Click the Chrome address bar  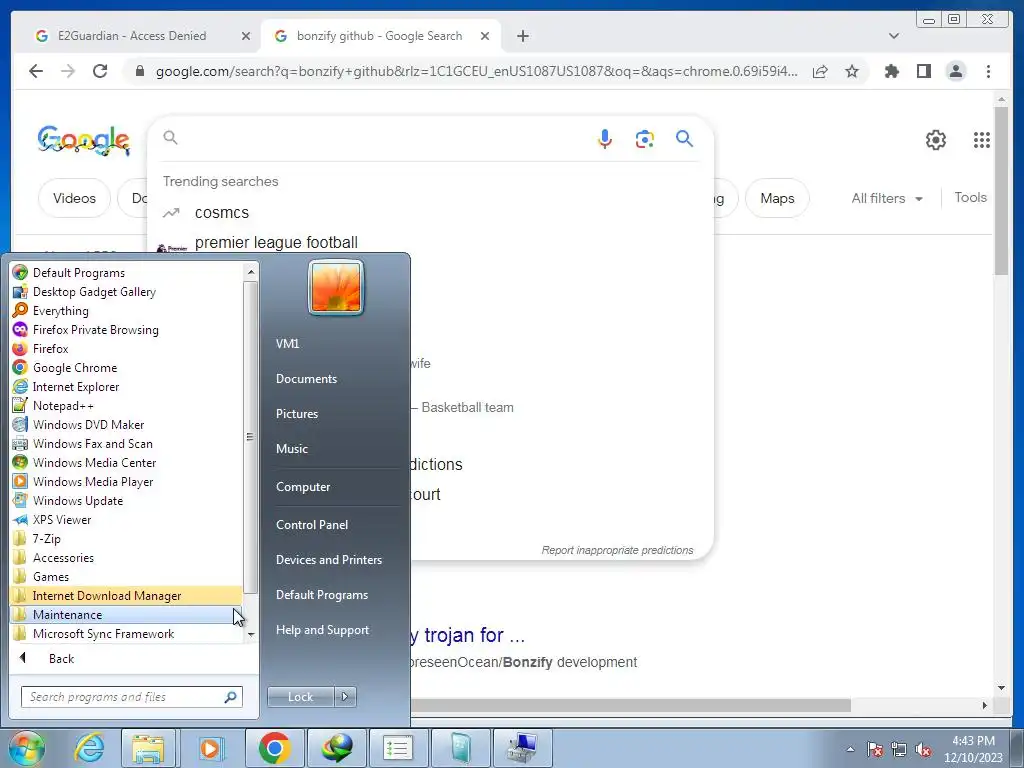(476, 71)
